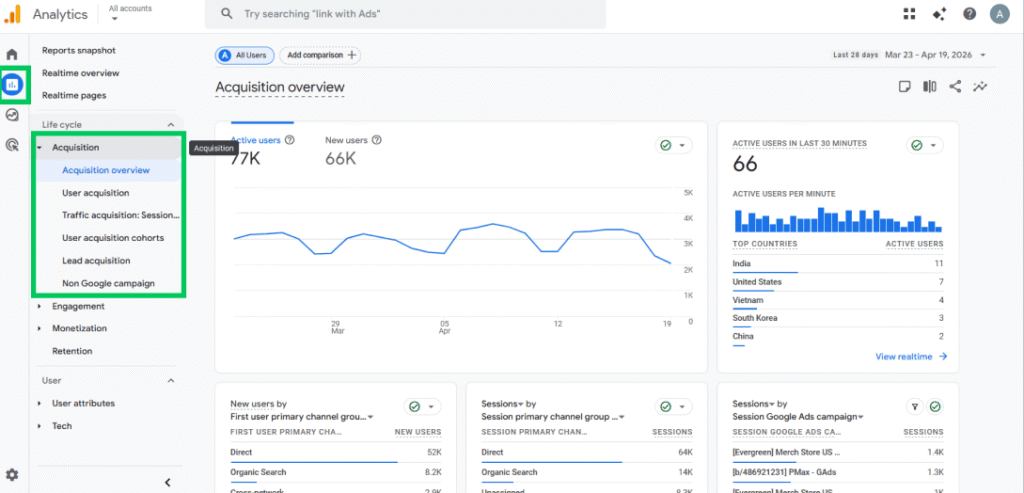
Task: Click the annotations note icon
Action: (904, 87)
